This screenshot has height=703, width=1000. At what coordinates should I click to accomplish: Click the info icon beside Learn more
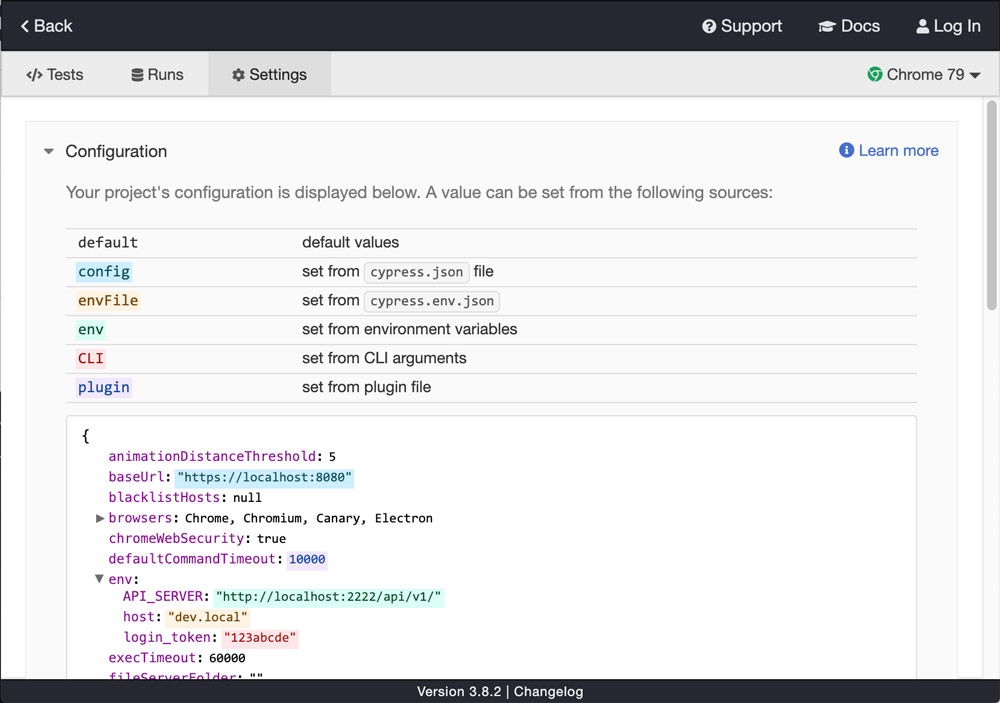845,150
